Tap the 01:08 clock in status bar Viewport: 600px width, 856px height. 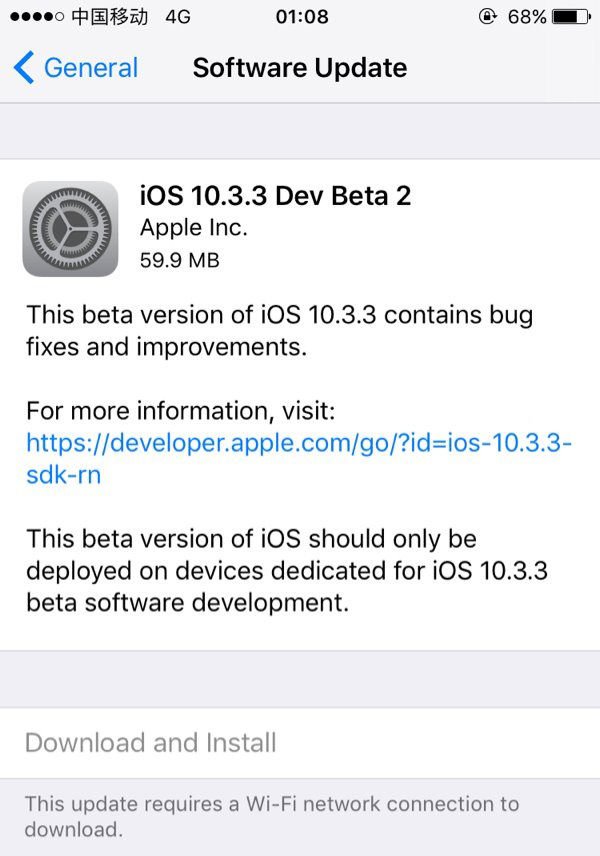pos(301,17)
